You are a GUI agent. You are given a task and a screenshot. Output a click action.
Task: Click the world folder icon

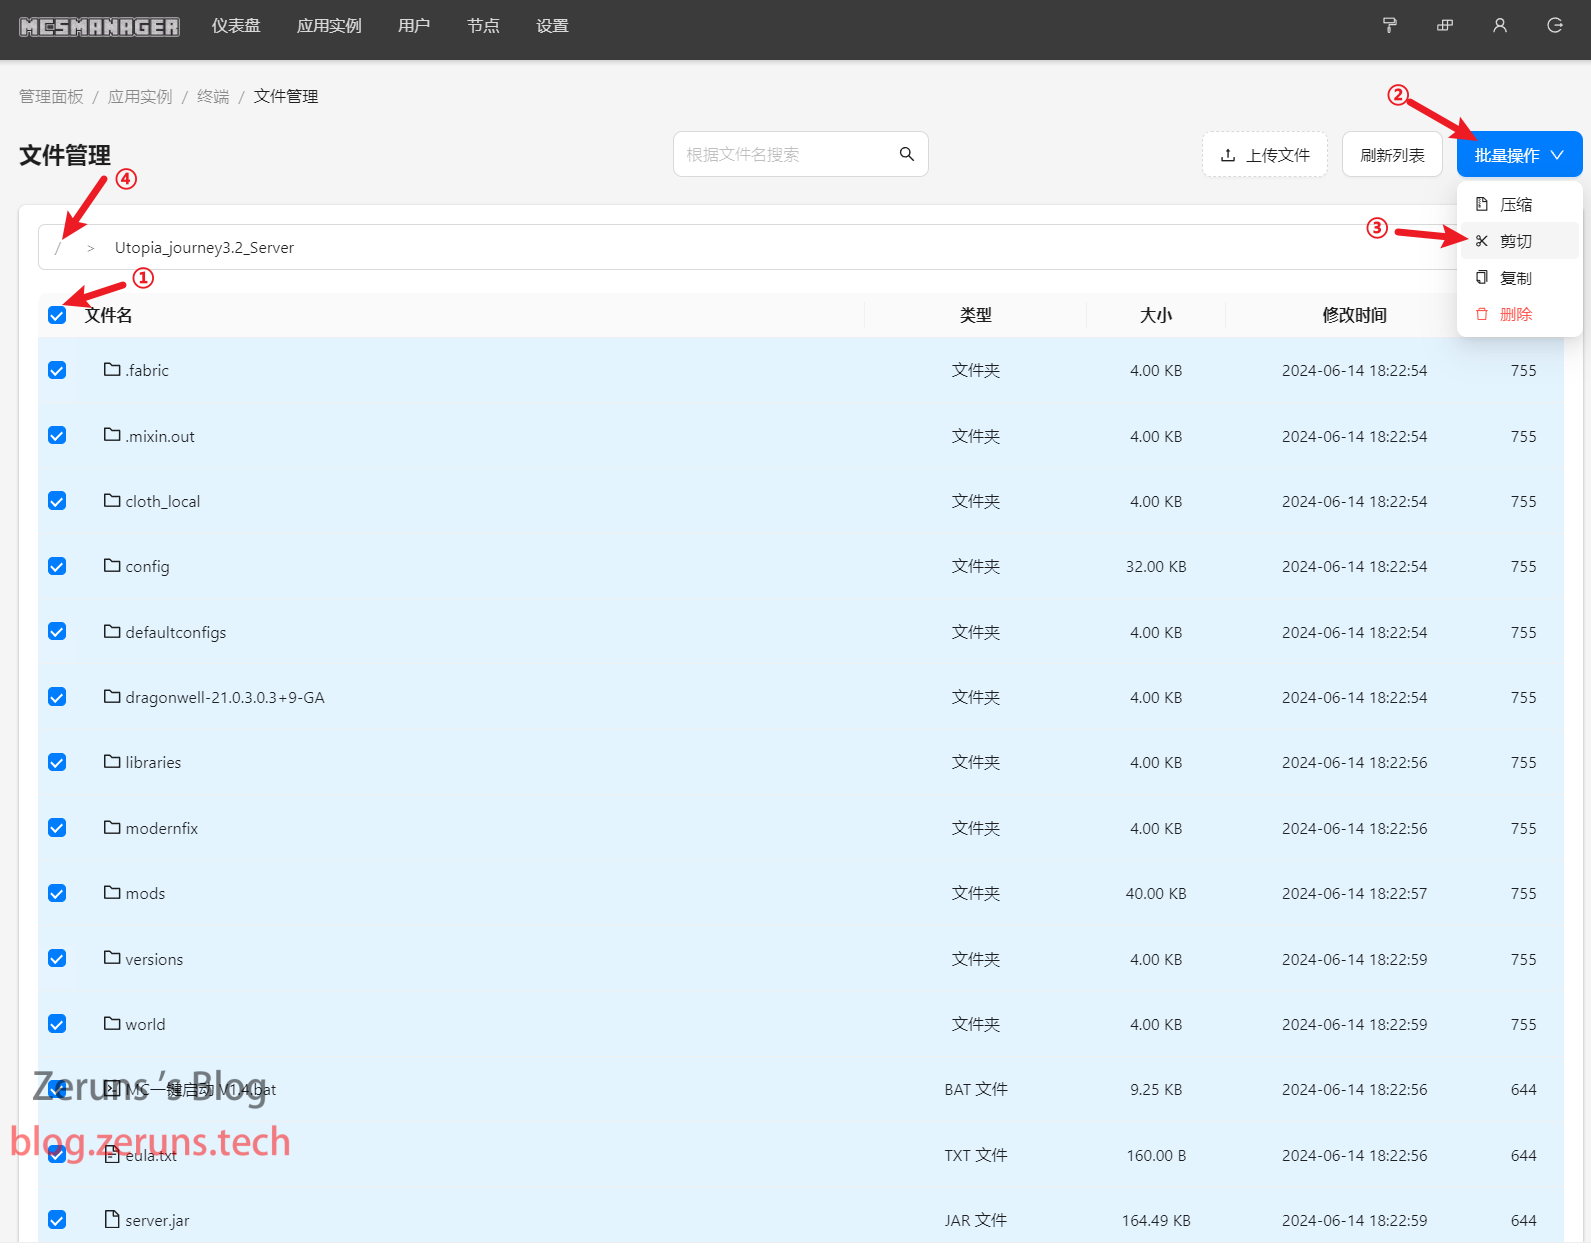click(x=112, y=1024)
